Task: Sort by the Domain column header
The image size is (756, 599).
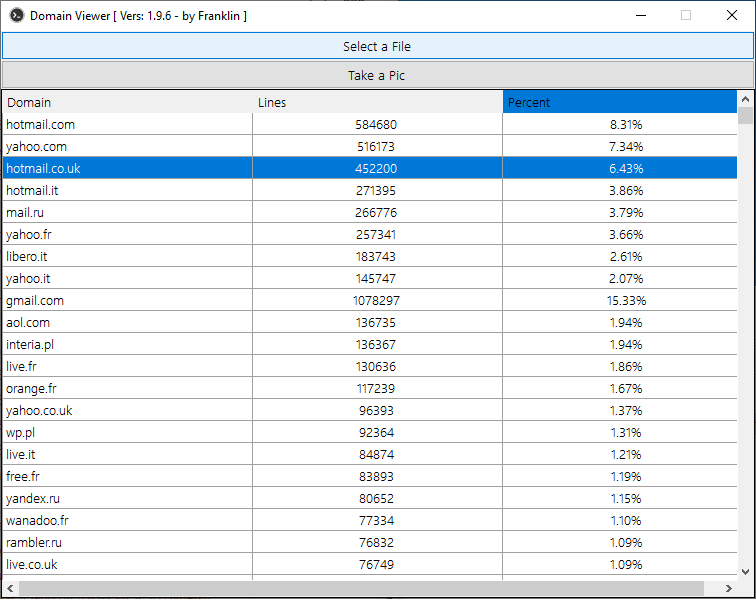Action: click(128, 102)
